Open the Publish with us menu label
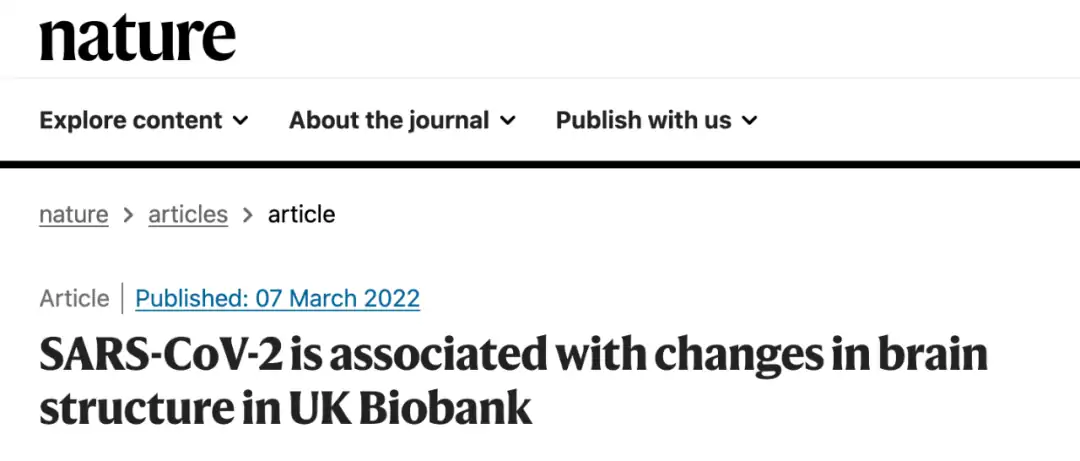Viewport: 1080px width, 461px height. pyautogui.click(x=643, y=121)
